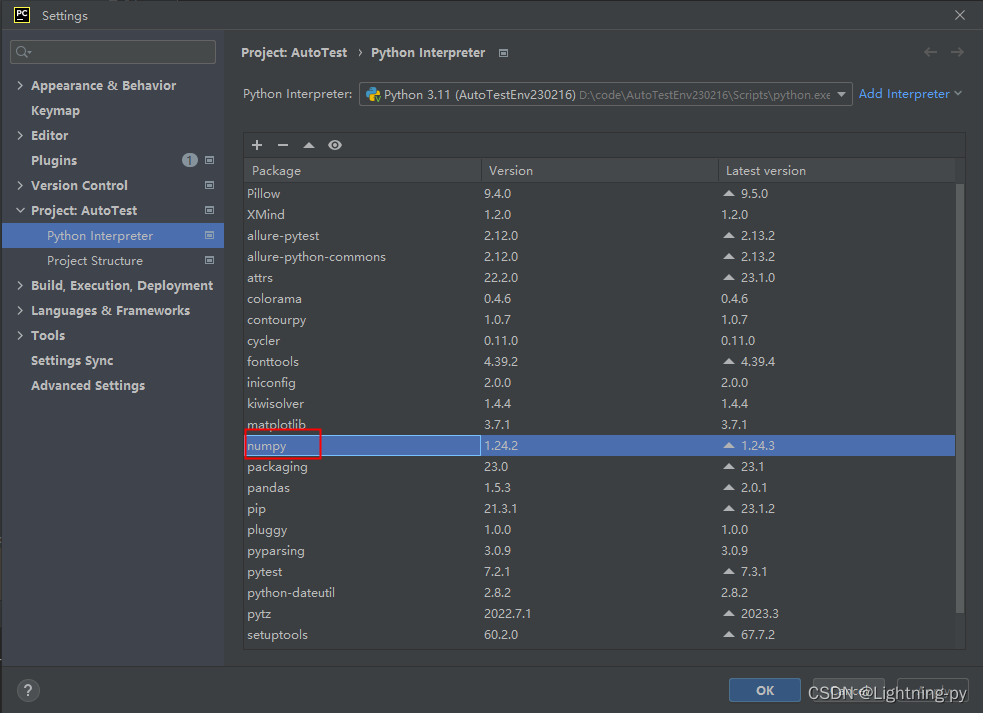Click the upgrade package arrow icon

tap(309, 145)
